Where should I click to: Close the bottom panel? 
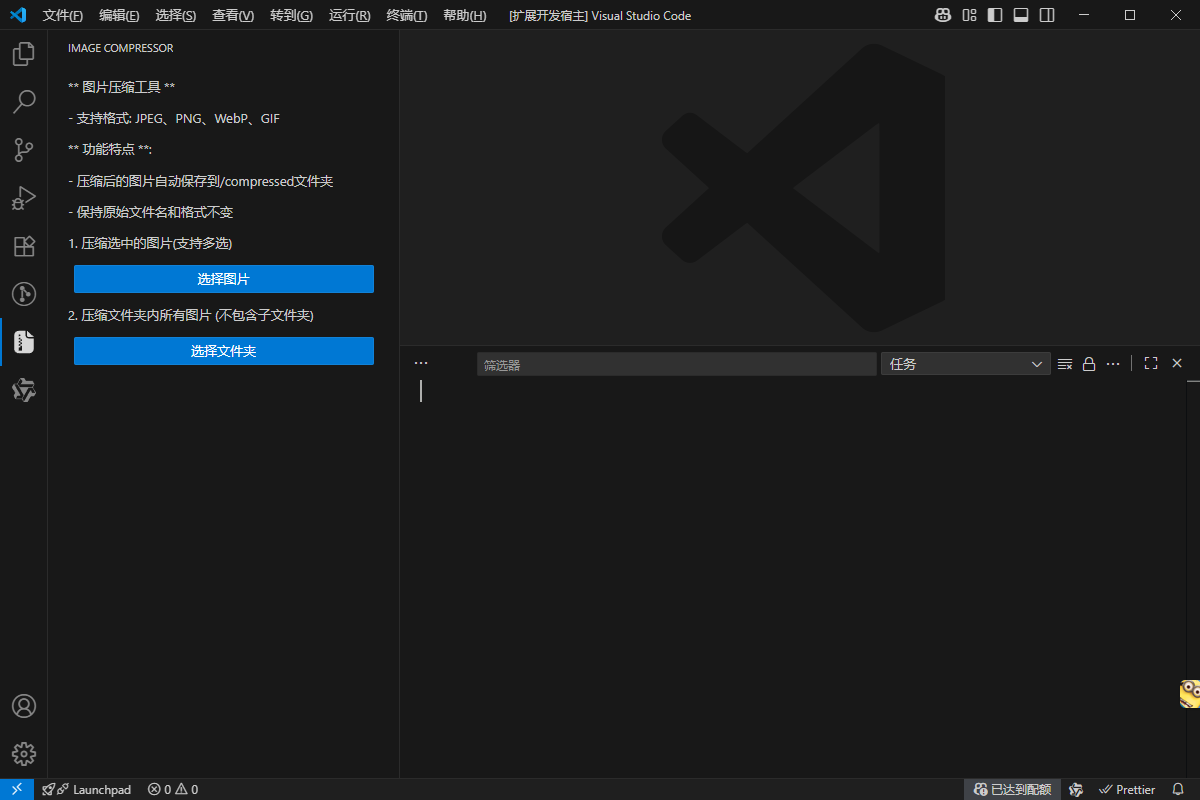(1177, 364)
